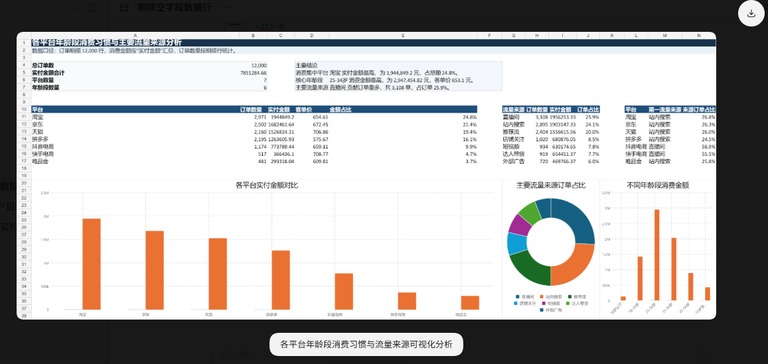This screenshot has width=768, height=364.
Task: Click the '7851284.66' total amount value
Action: pyautogui.click(x=254, y=73)
